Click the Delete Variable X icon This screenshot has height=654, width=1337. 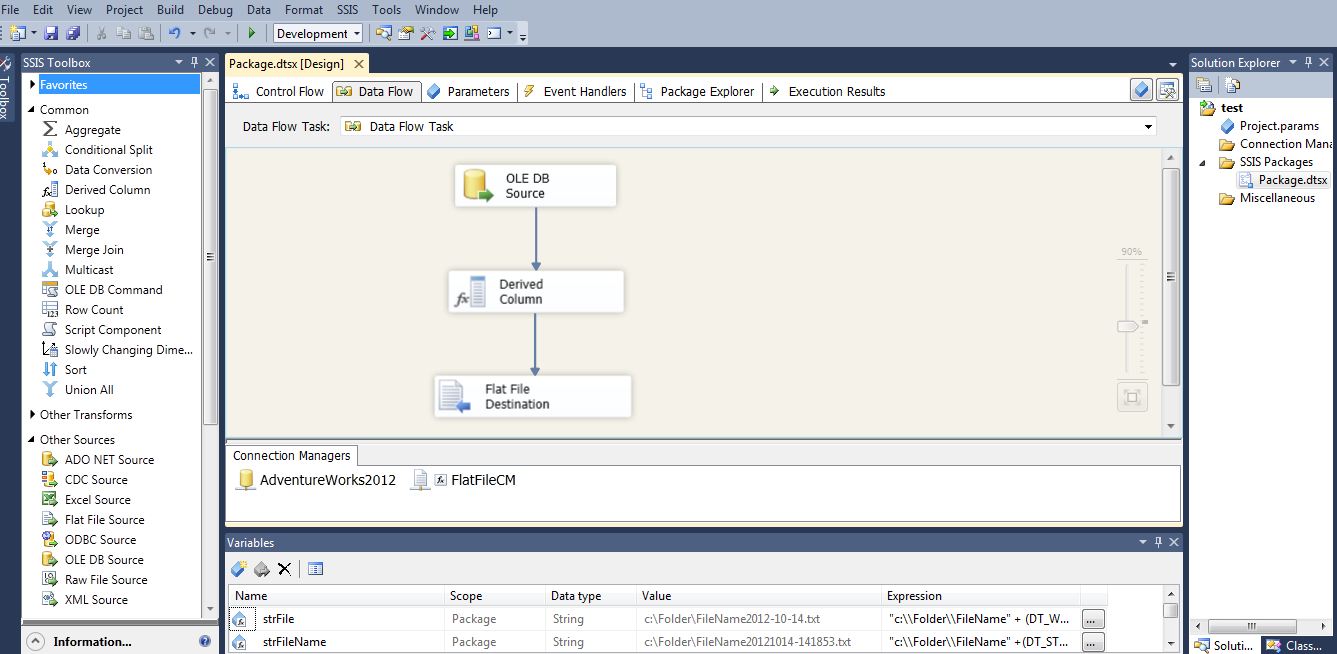pos(285,569)
